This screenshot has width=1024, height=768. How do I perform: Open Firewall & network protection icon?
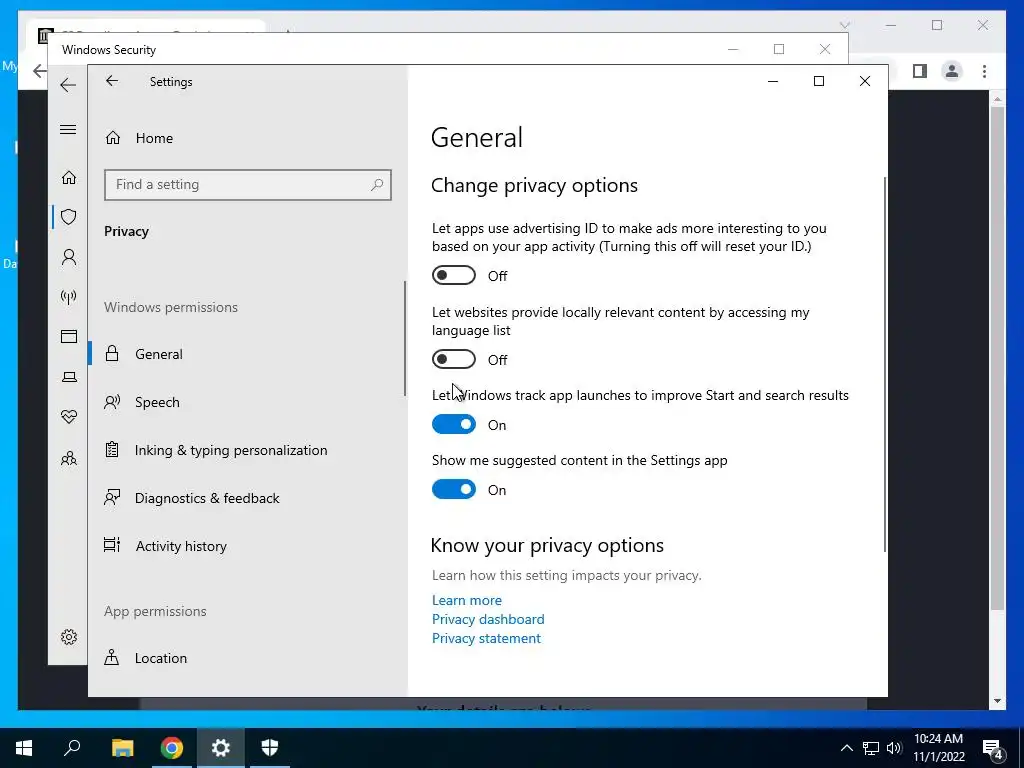click(x=69, y=297)
